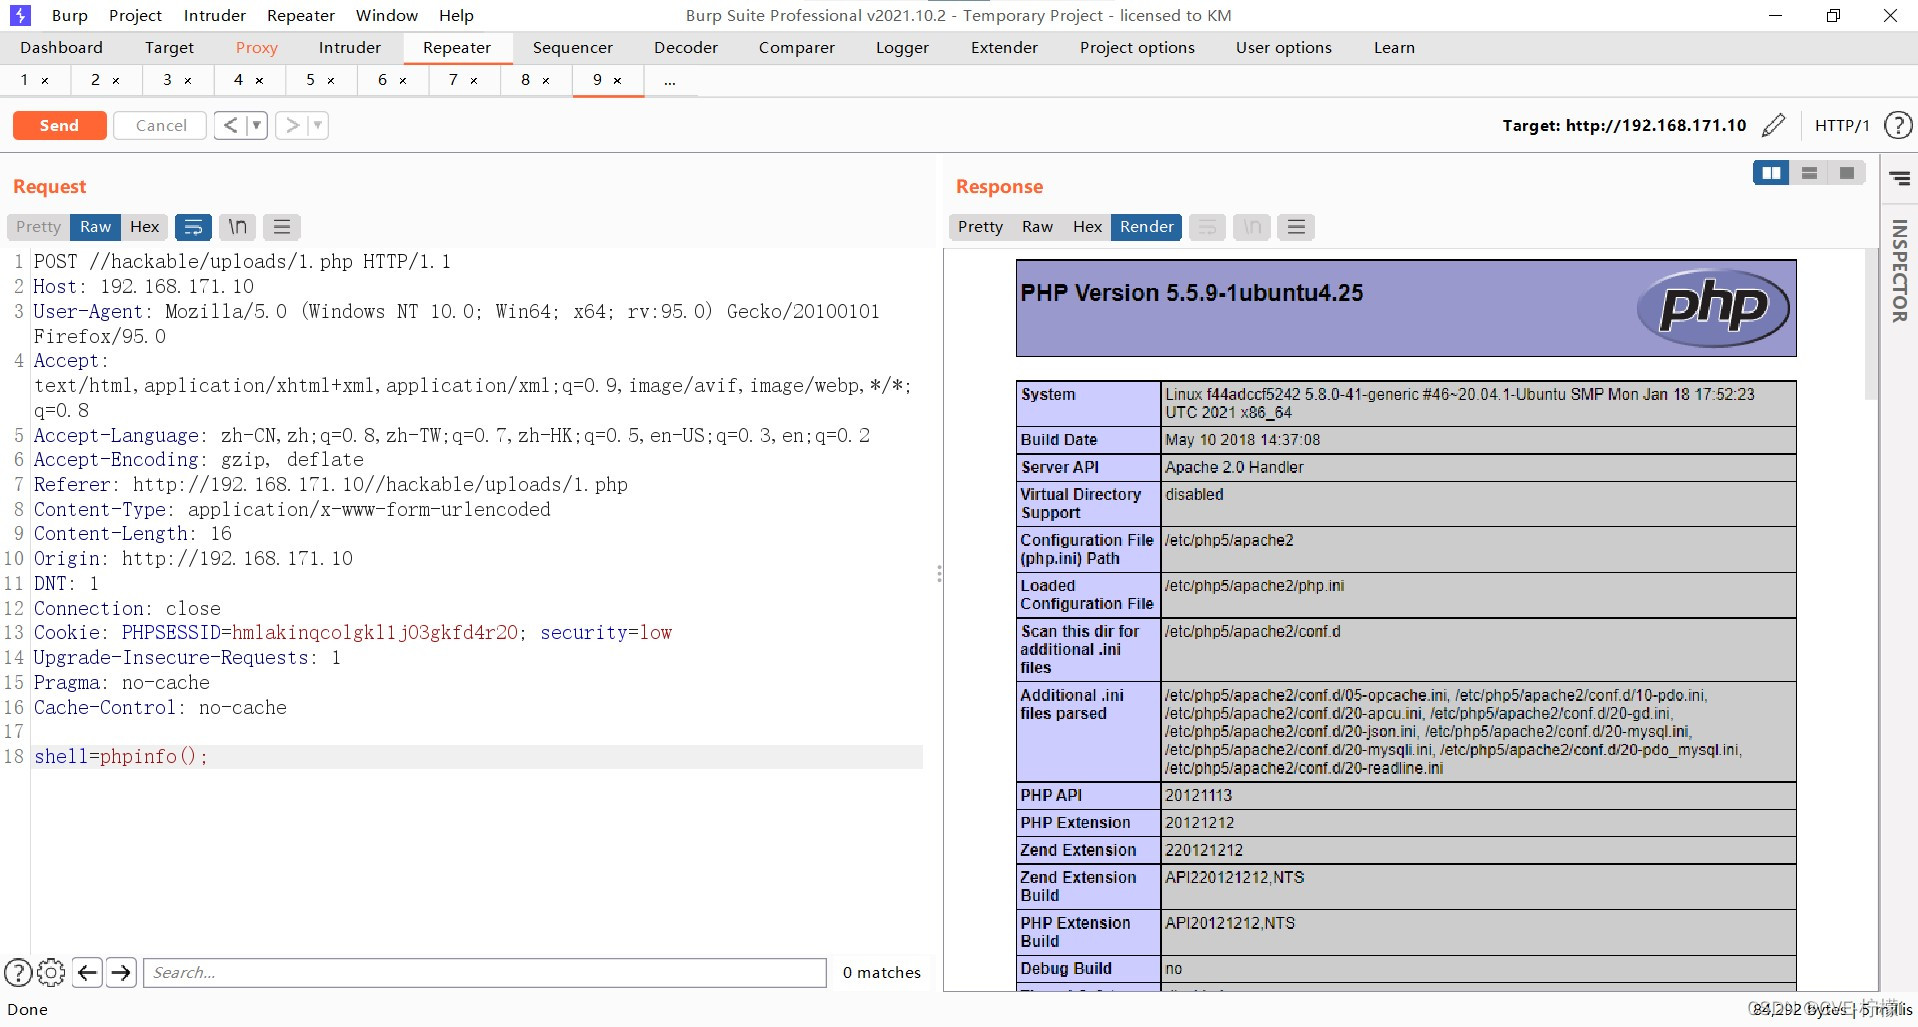
Task: Focus the request Search field
Action: point(485,972)
